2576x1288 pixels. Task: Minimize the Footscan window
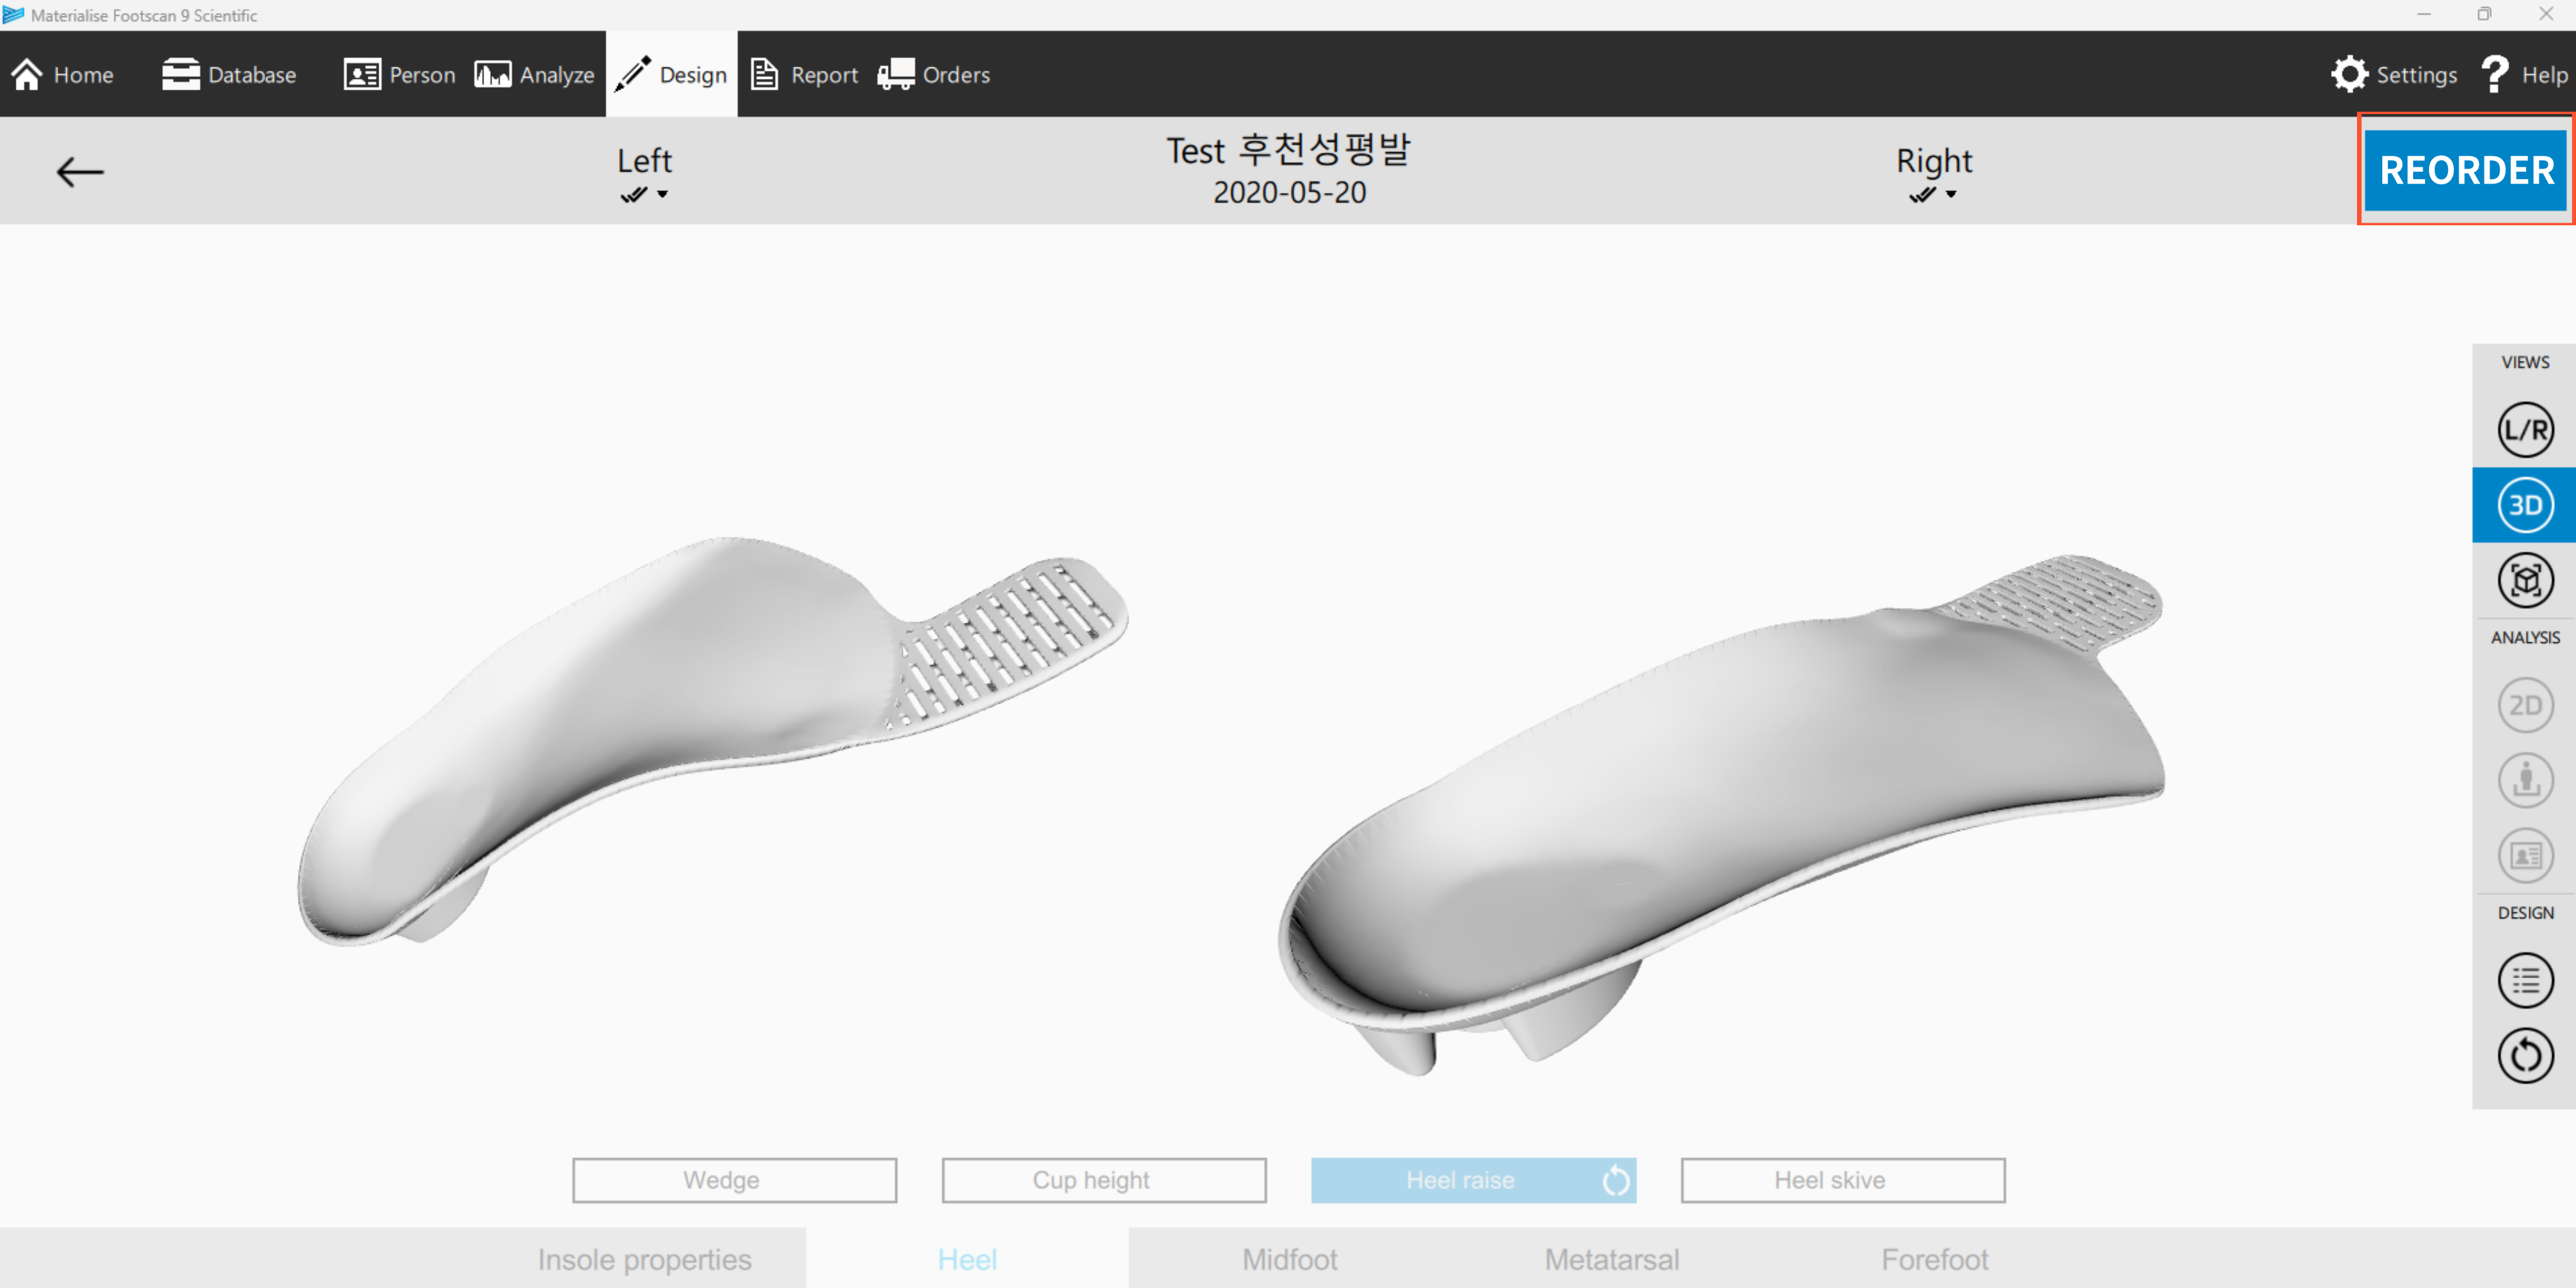point(2424,14)
